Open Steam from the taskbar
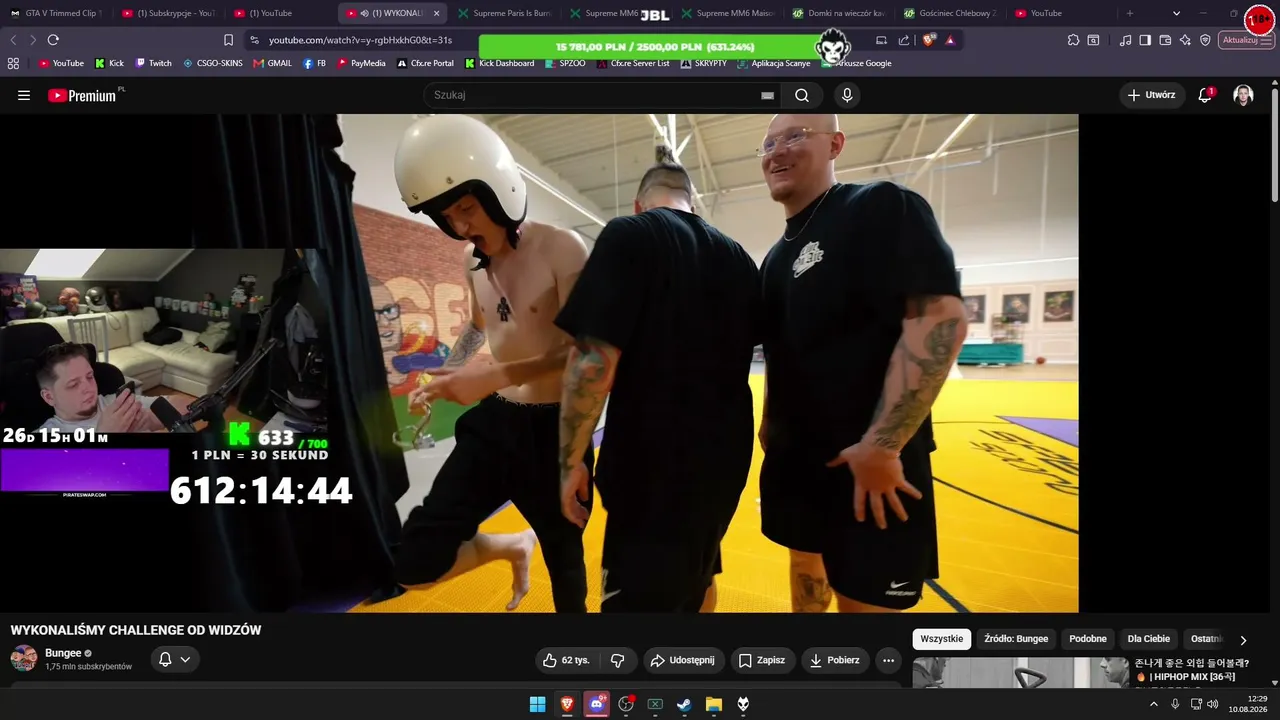This screenshot has width=1280, height=720. (x=684, y=704)
